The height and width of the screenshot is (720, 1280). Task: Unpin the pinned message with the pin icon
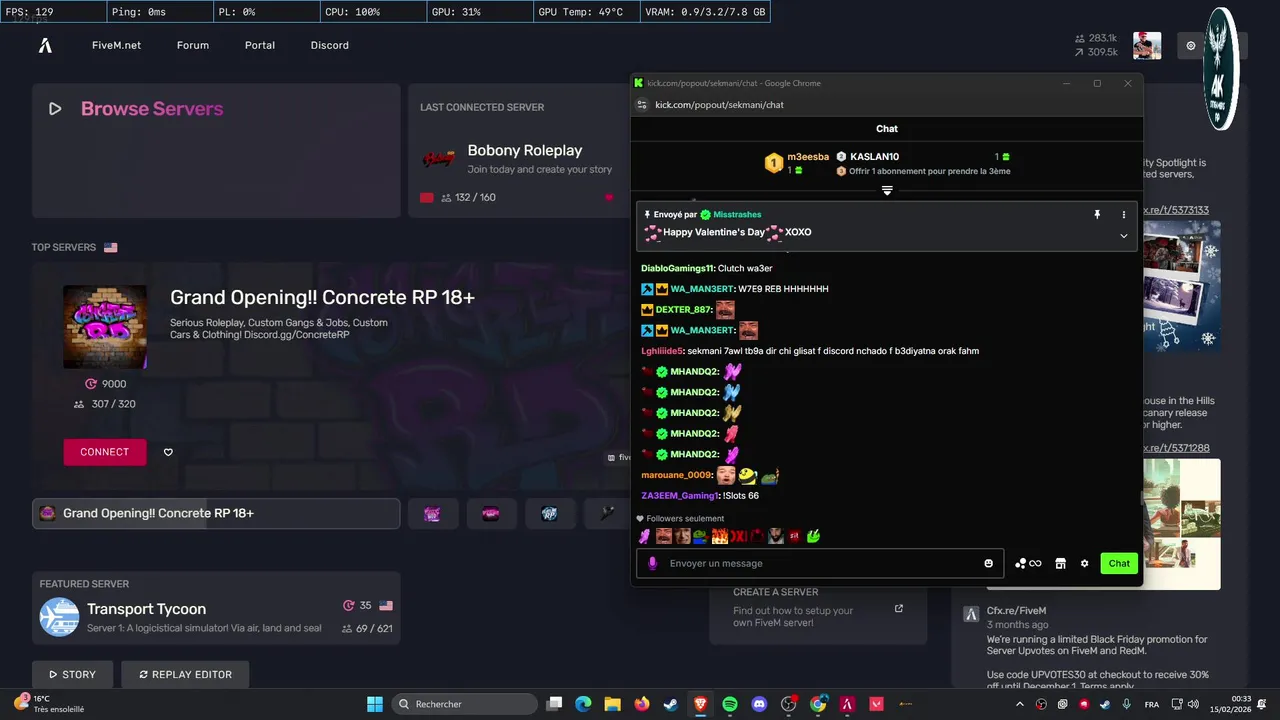tap(1097, 215)
